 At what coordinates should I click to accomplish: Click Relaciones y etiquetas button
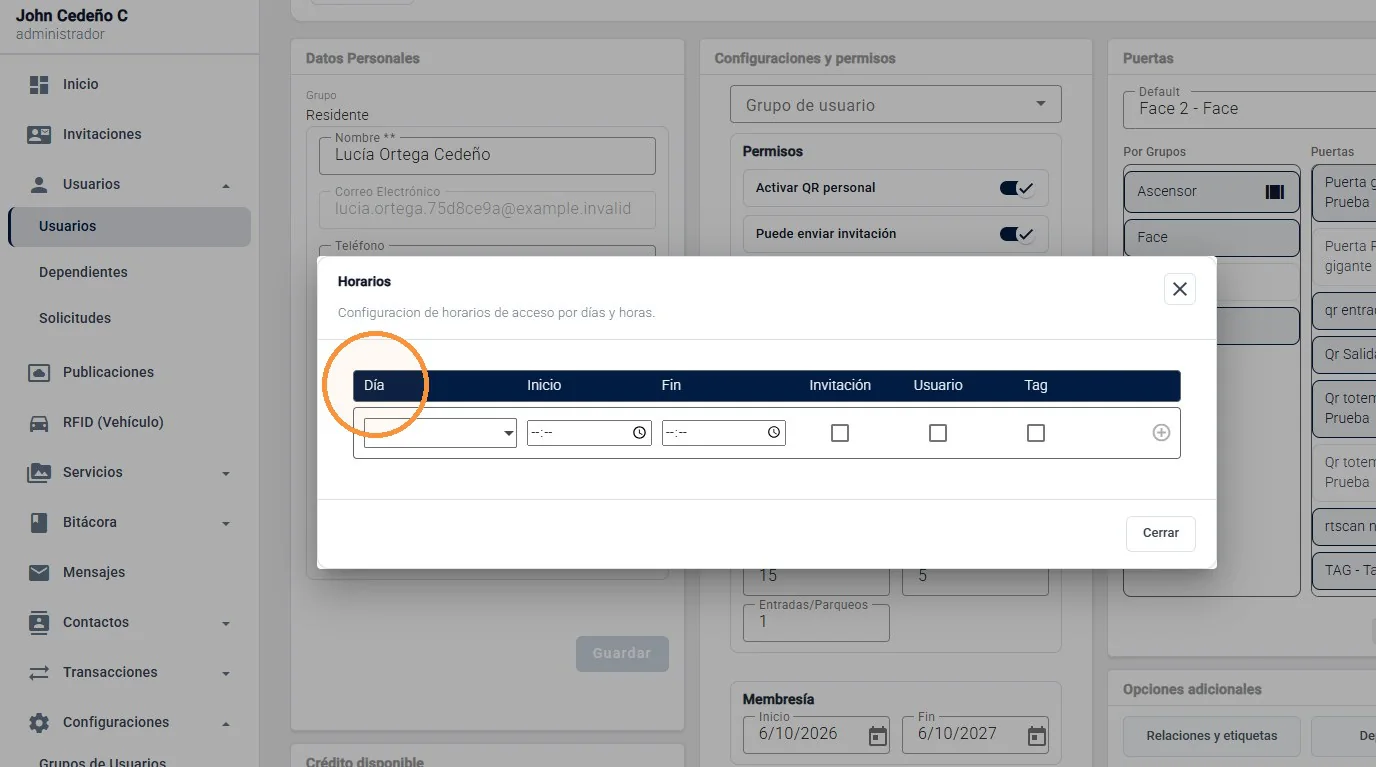tap(1212, 735)
